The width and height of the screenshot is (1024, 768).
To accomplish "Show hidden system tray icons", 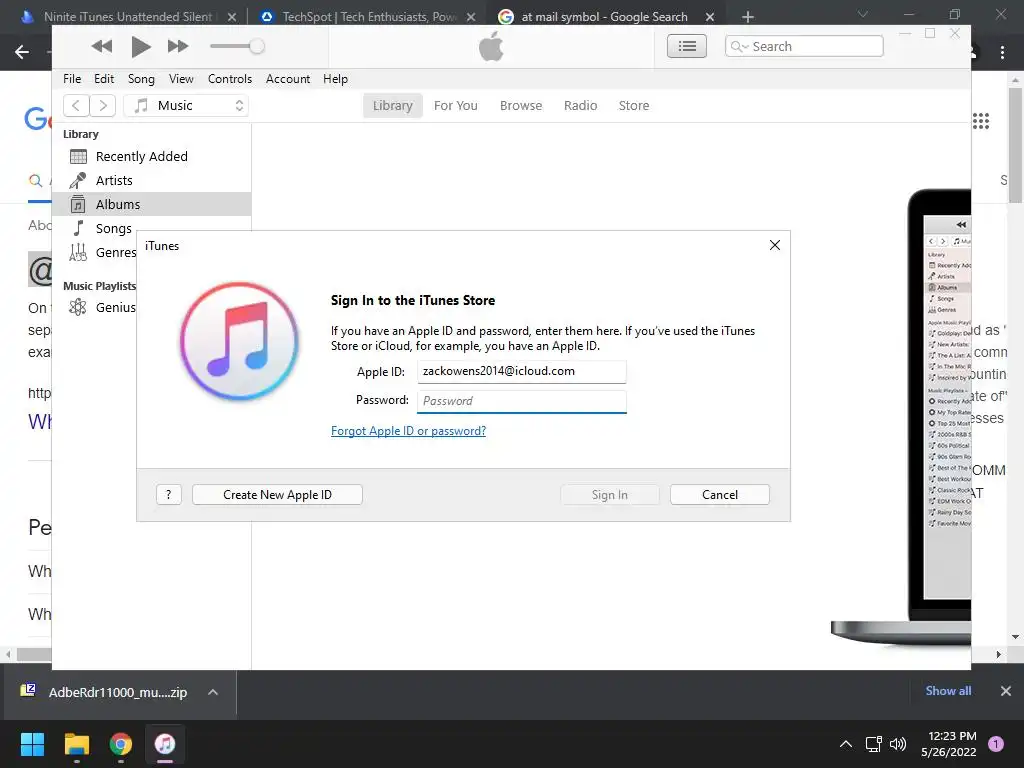I will [846, 744].
